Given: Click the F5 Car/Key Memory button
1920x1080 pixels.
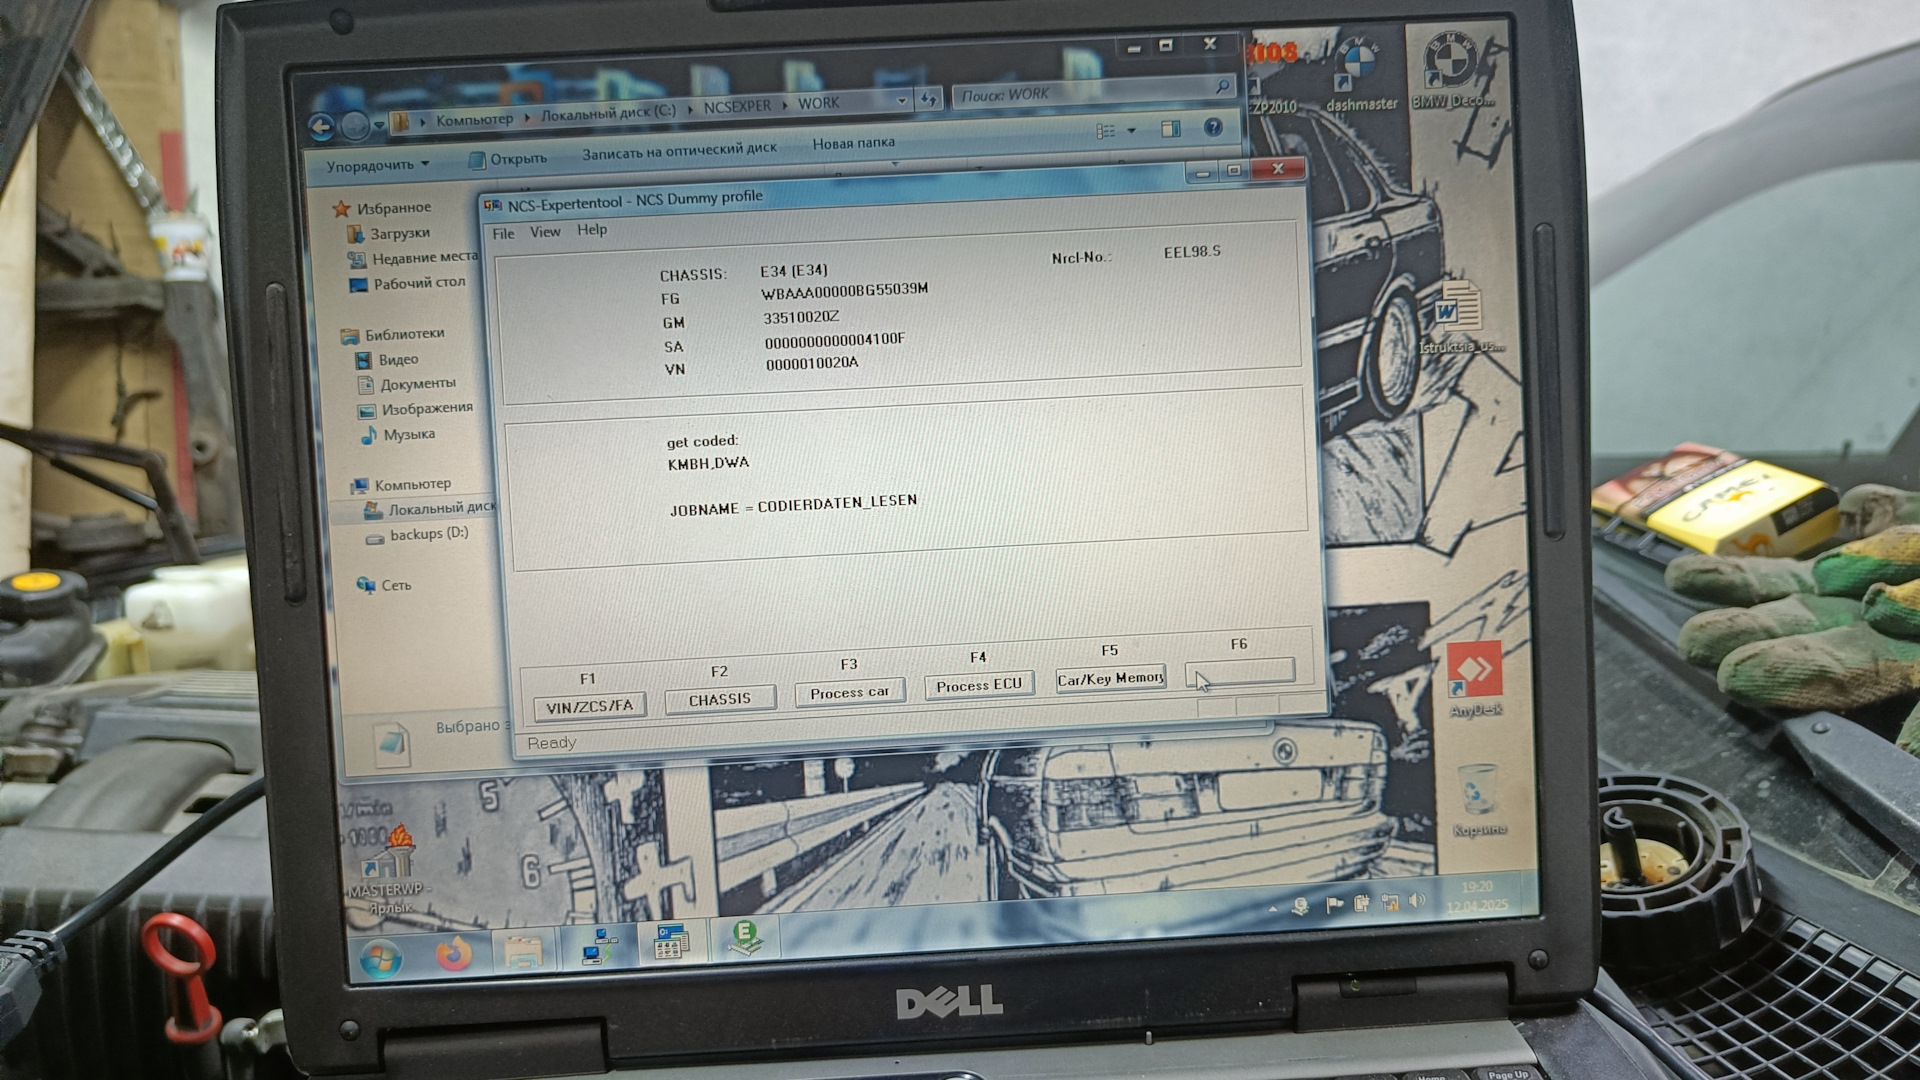Looking at the screenshot, I should point(1110,678).
